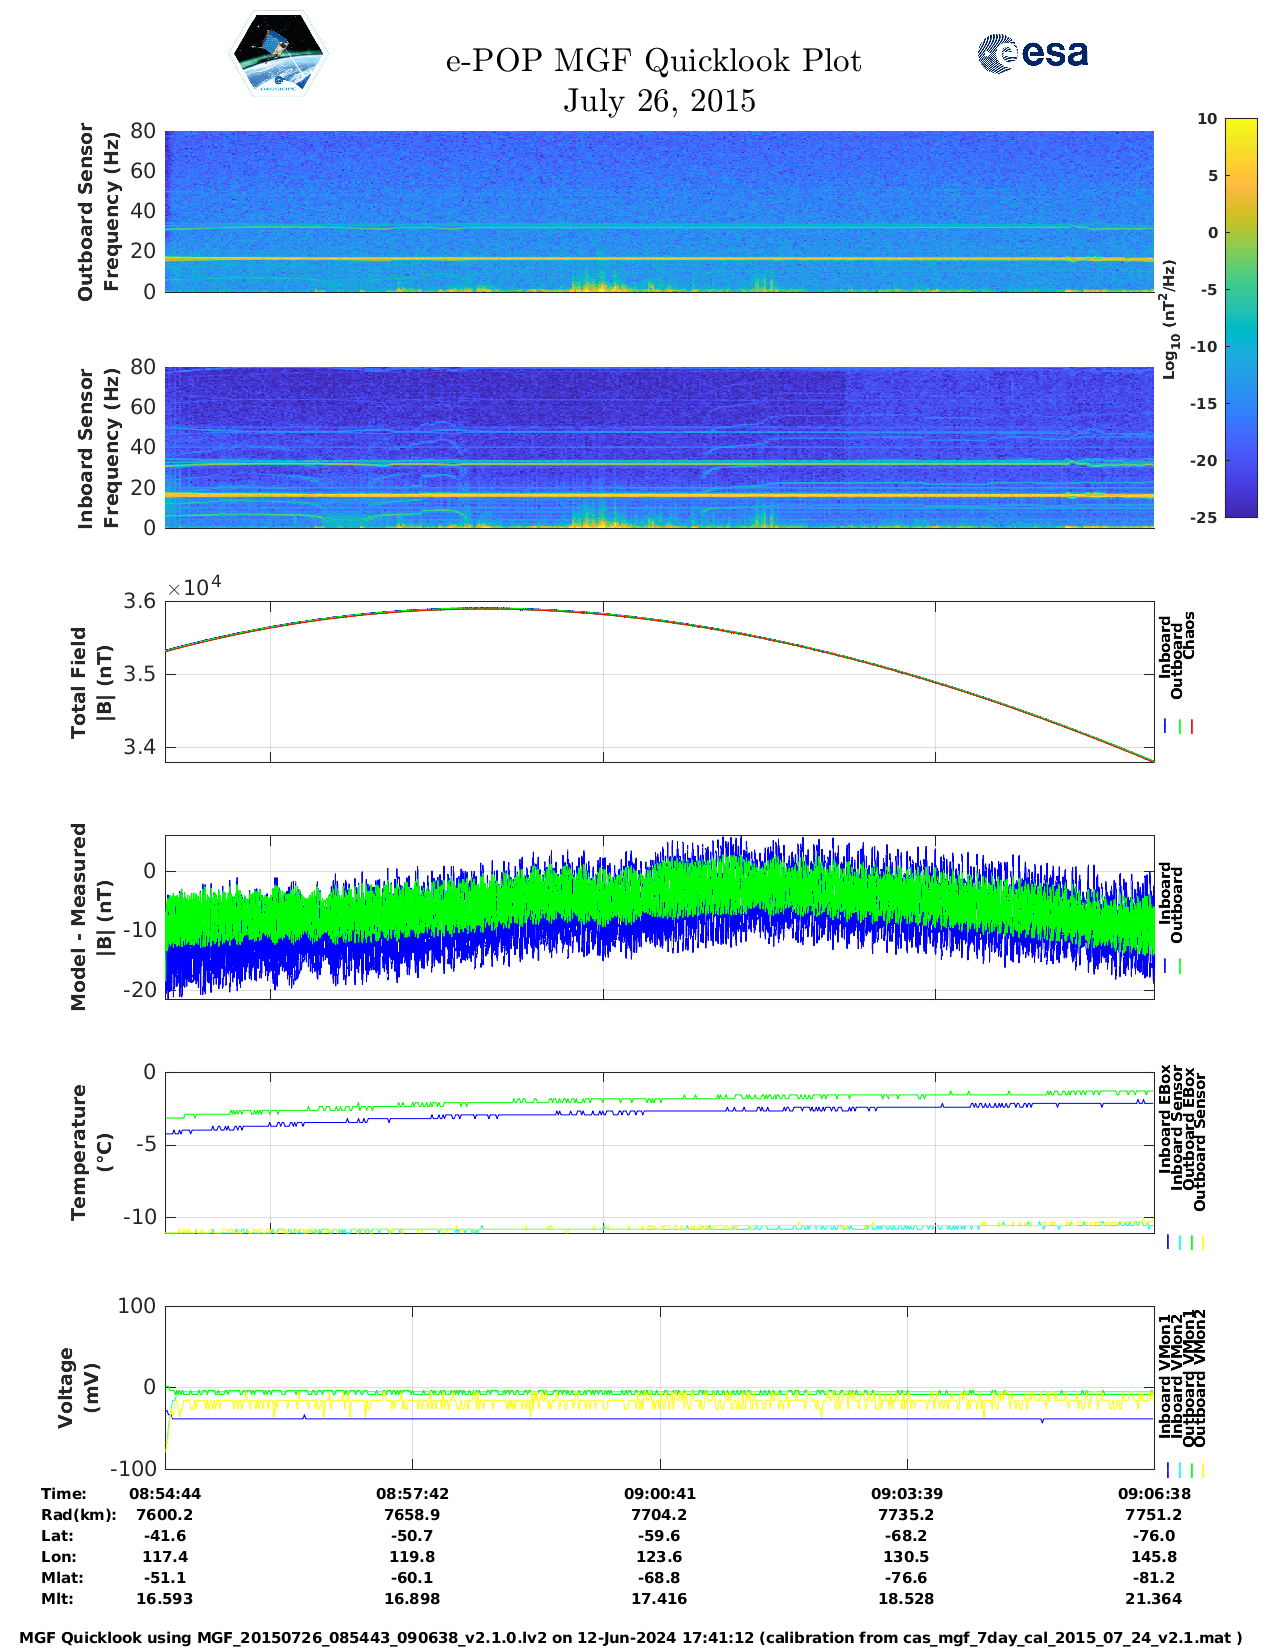
Task: Click the Log10 (nT²/Hz) colorbar label
Action: (x=1169, y=319)
